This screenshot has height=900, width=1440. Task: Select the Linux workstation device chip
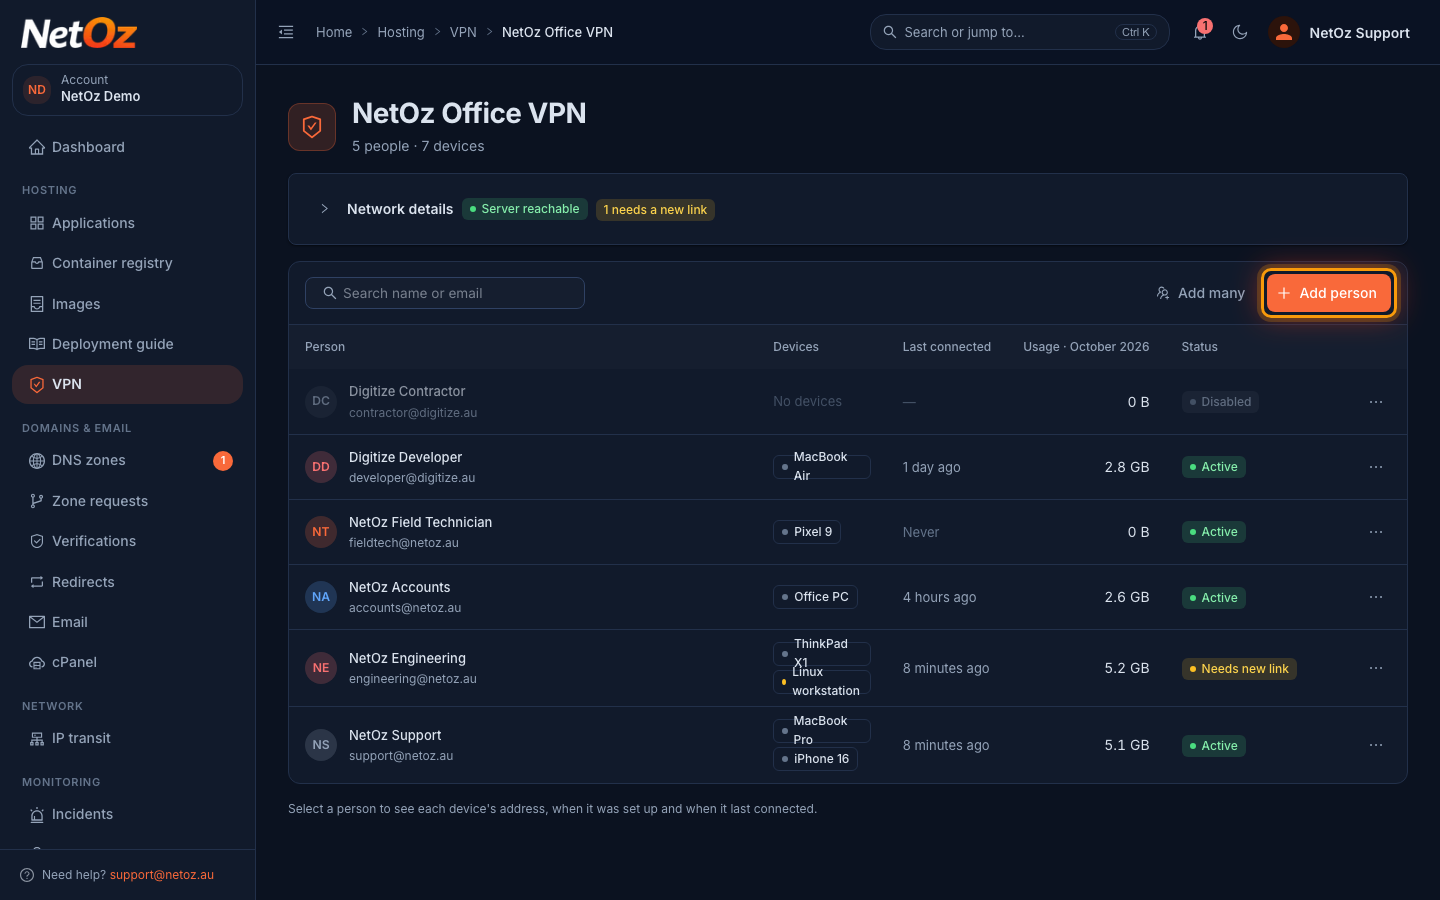[822, 682]
